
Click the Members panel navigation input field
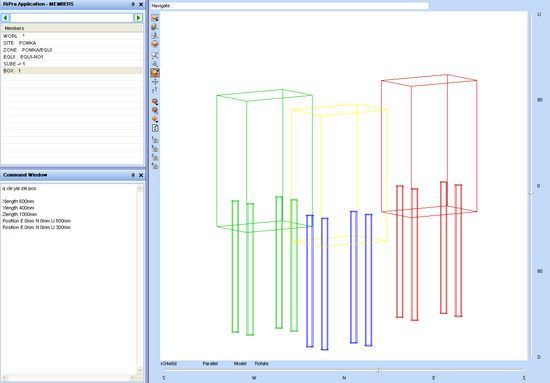(x=72, y=18)
